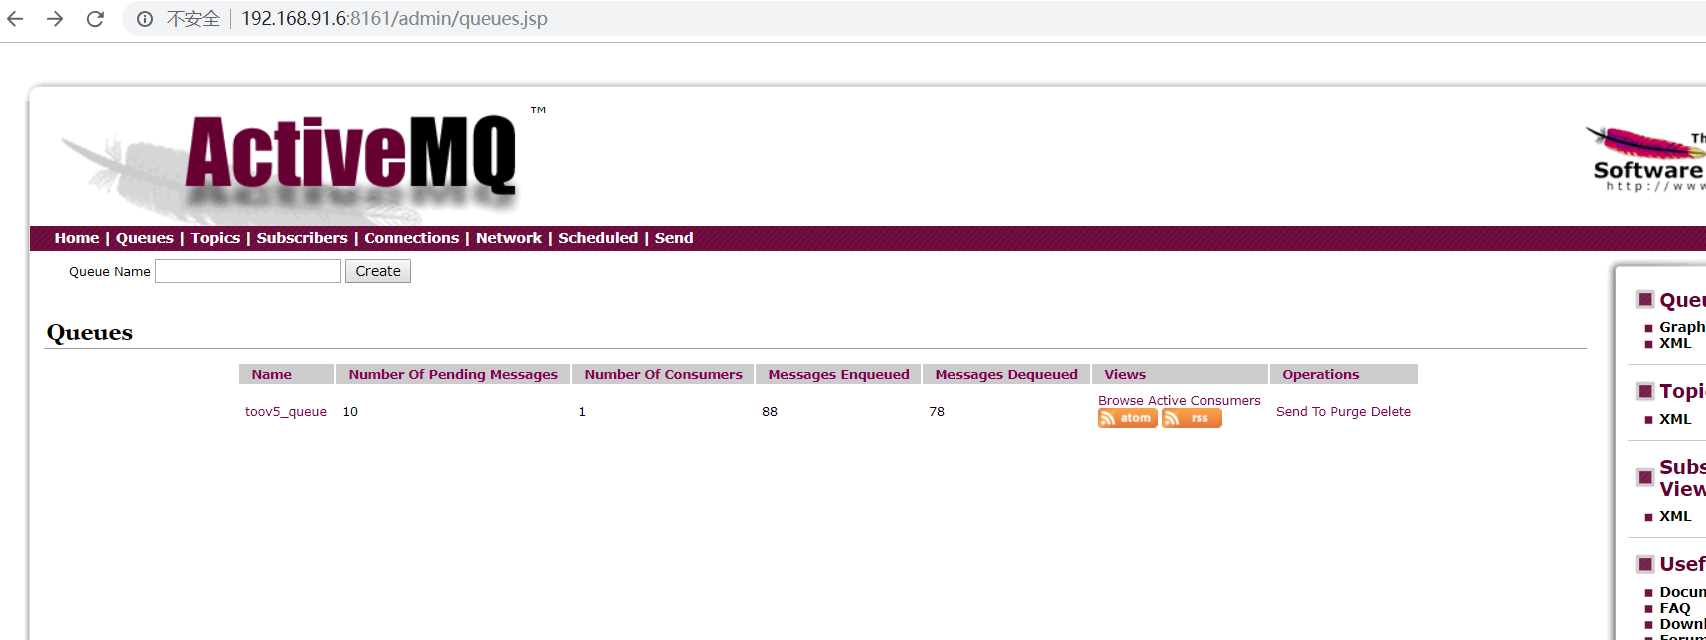Click Browse link for toov5_queue
Image resolution: width=1706 pixels, height=640 pixels.
(x=1121, y=401)
